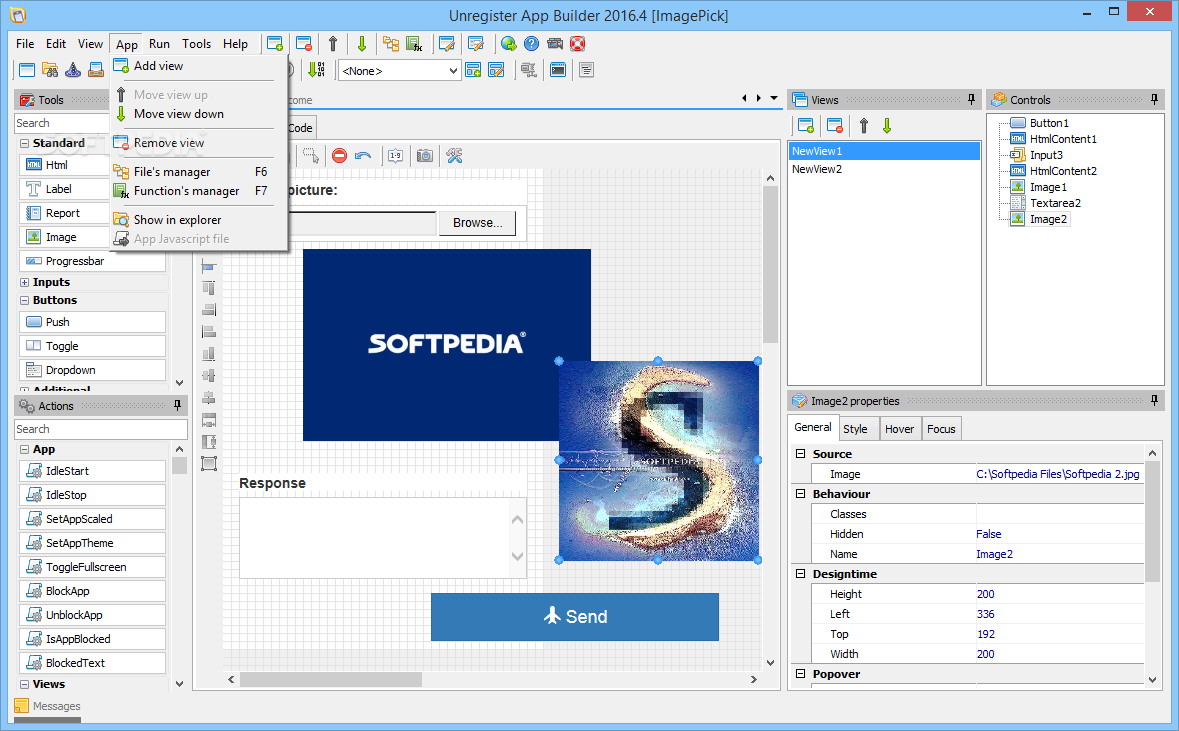Click the Send button in designer
This screenshot has height=731, width=1179.
pos(574,617)
